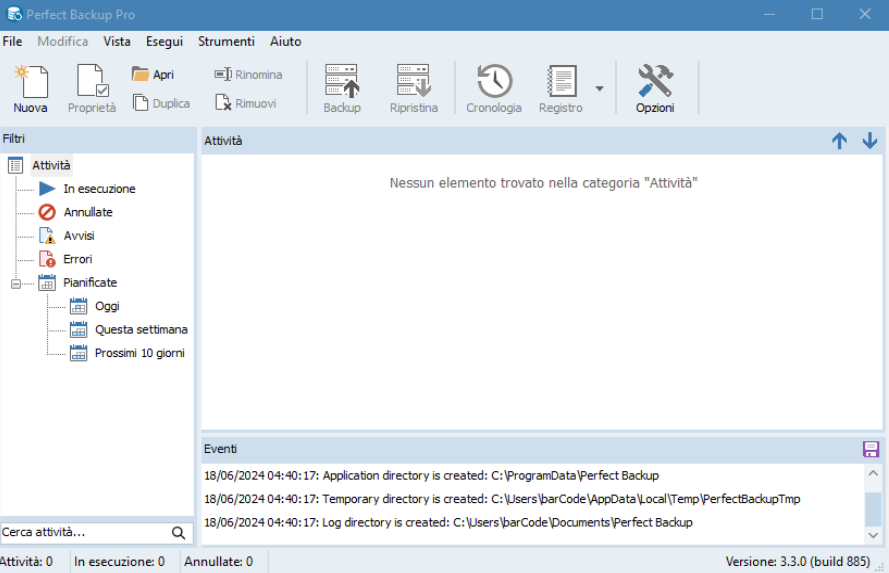Select the Pianificate filter label
This screenshot has width=889, height=573.
pyautogui.click(x=90, y=282)
